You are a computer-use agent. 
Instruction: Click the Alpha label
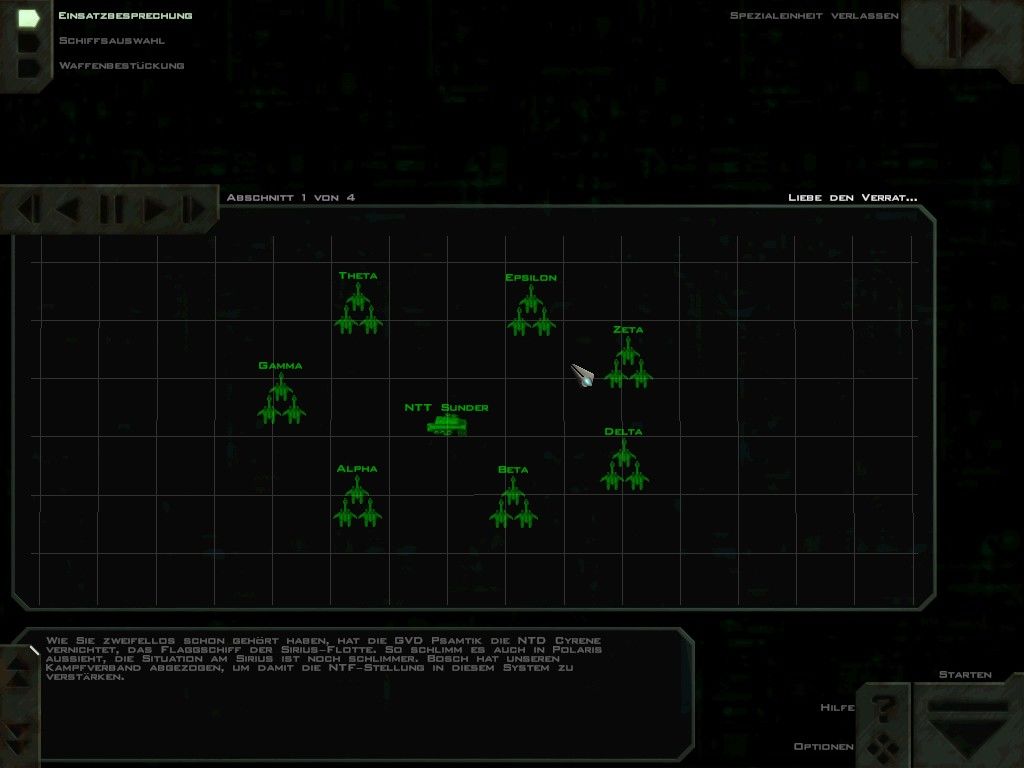coord(357,469)
